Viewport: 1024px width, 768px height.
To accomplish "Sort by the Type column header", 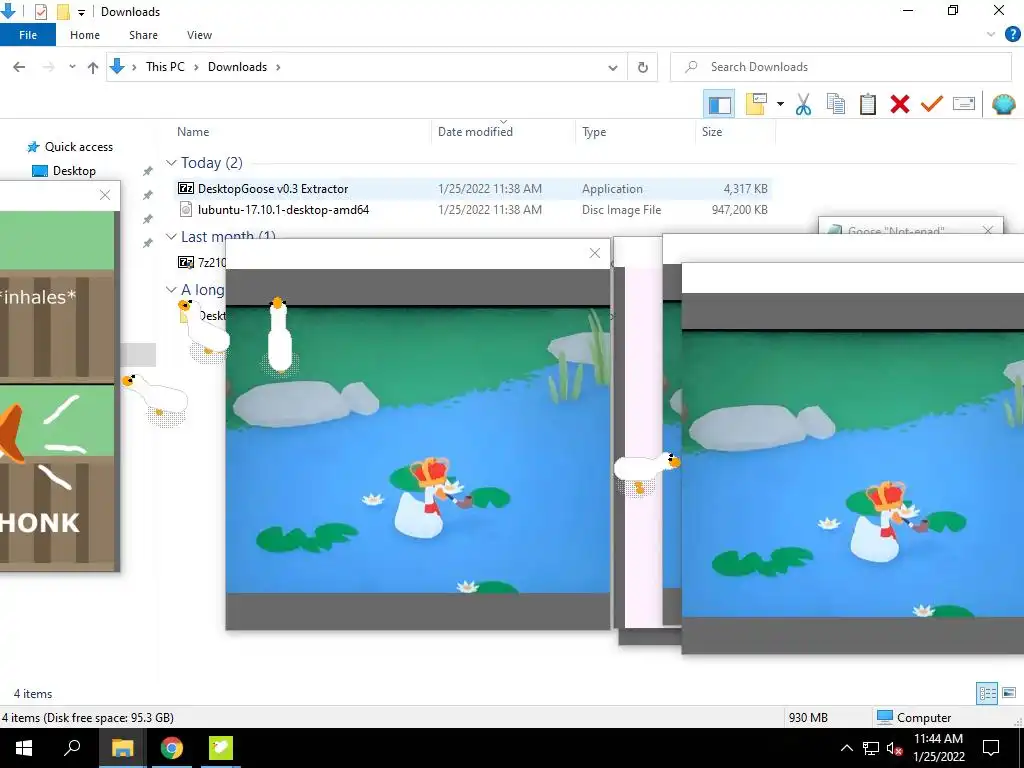I will tap(594, 132).
